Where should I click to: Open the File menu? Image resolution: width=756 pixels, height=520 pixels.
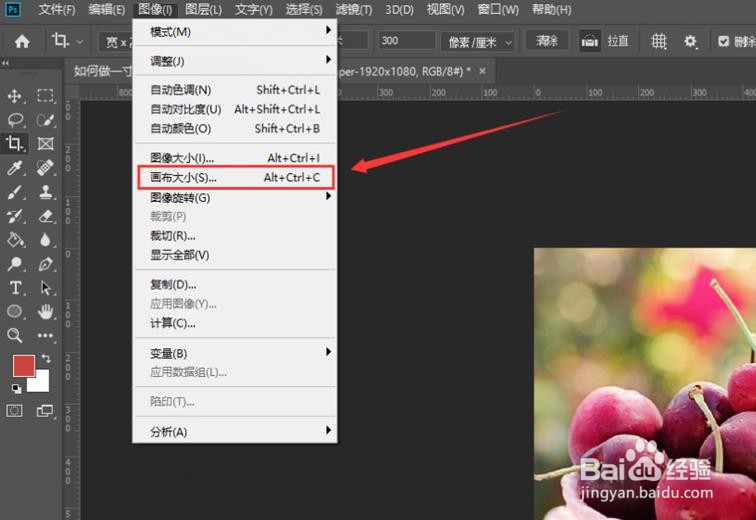(x=57, y=10)
